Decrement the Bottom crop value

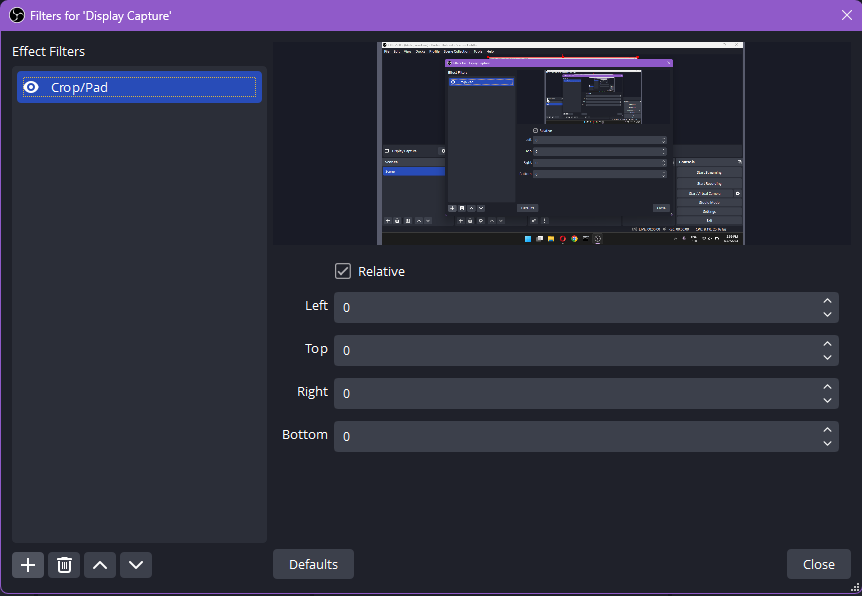tap(827, 443)
